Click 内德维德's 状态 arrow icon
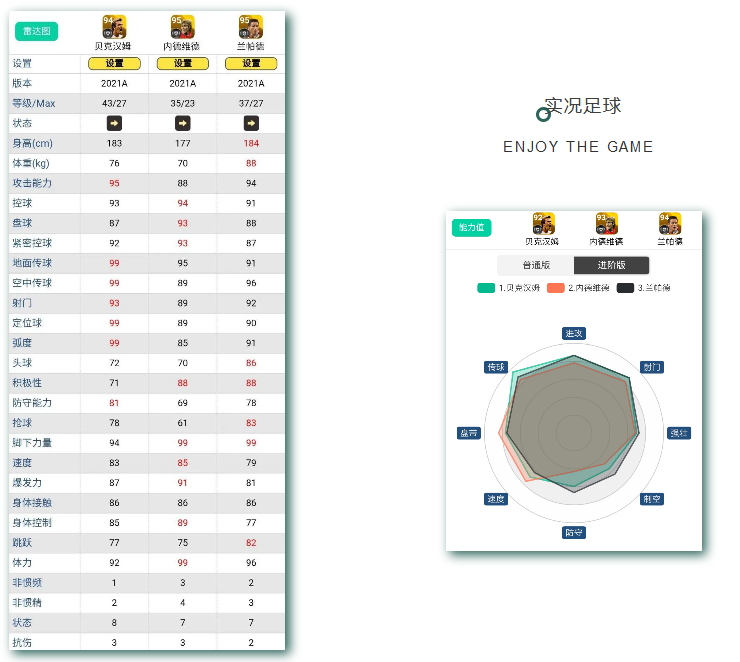This screenshot has width=740, height=662. point(183,124)
